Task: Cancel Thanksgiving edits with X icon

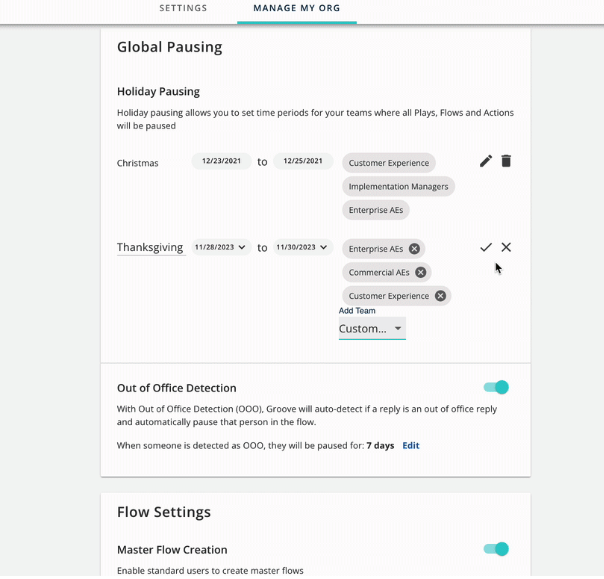Action: tap(506, 247)
